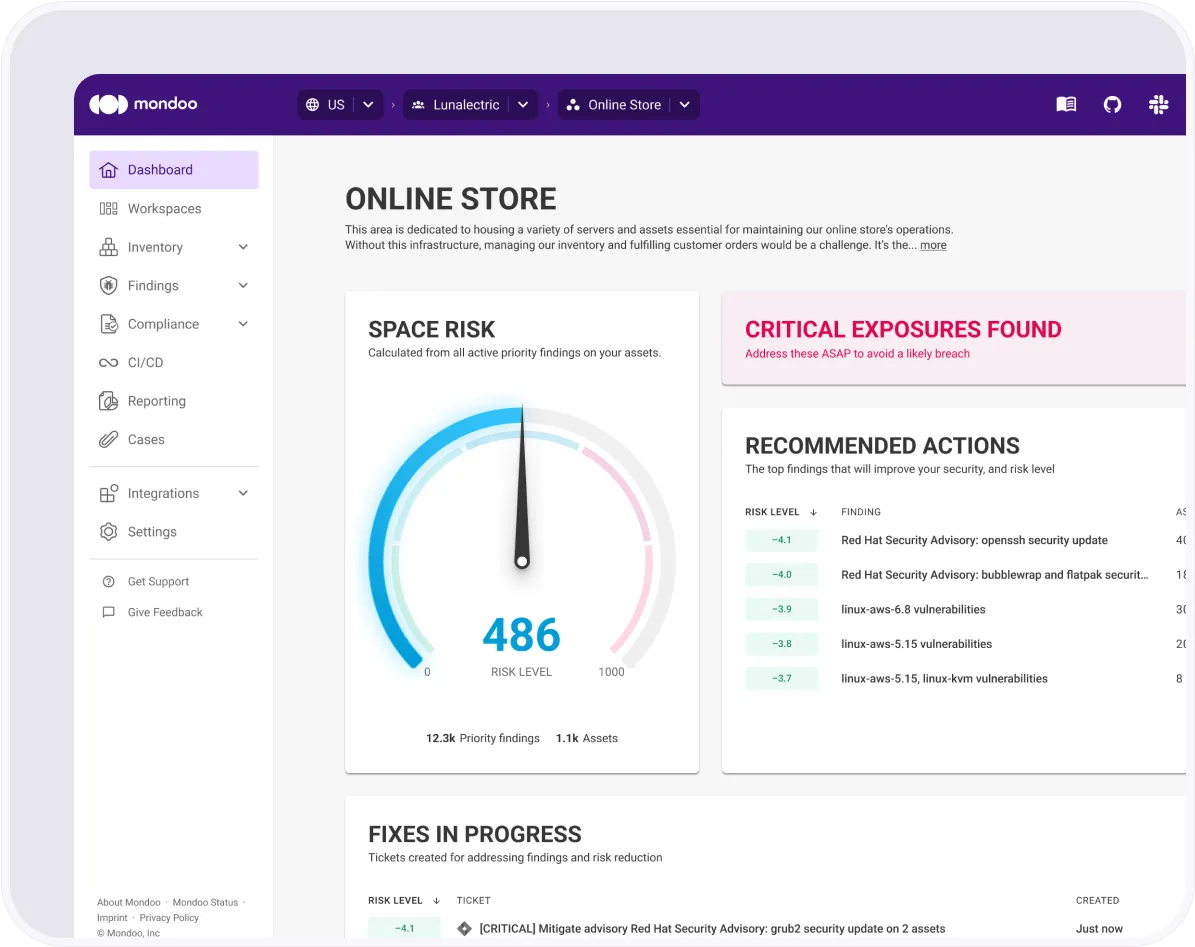The image size is (1195, 947).
Task: Click FINDING column header
Action: (860, 512)
